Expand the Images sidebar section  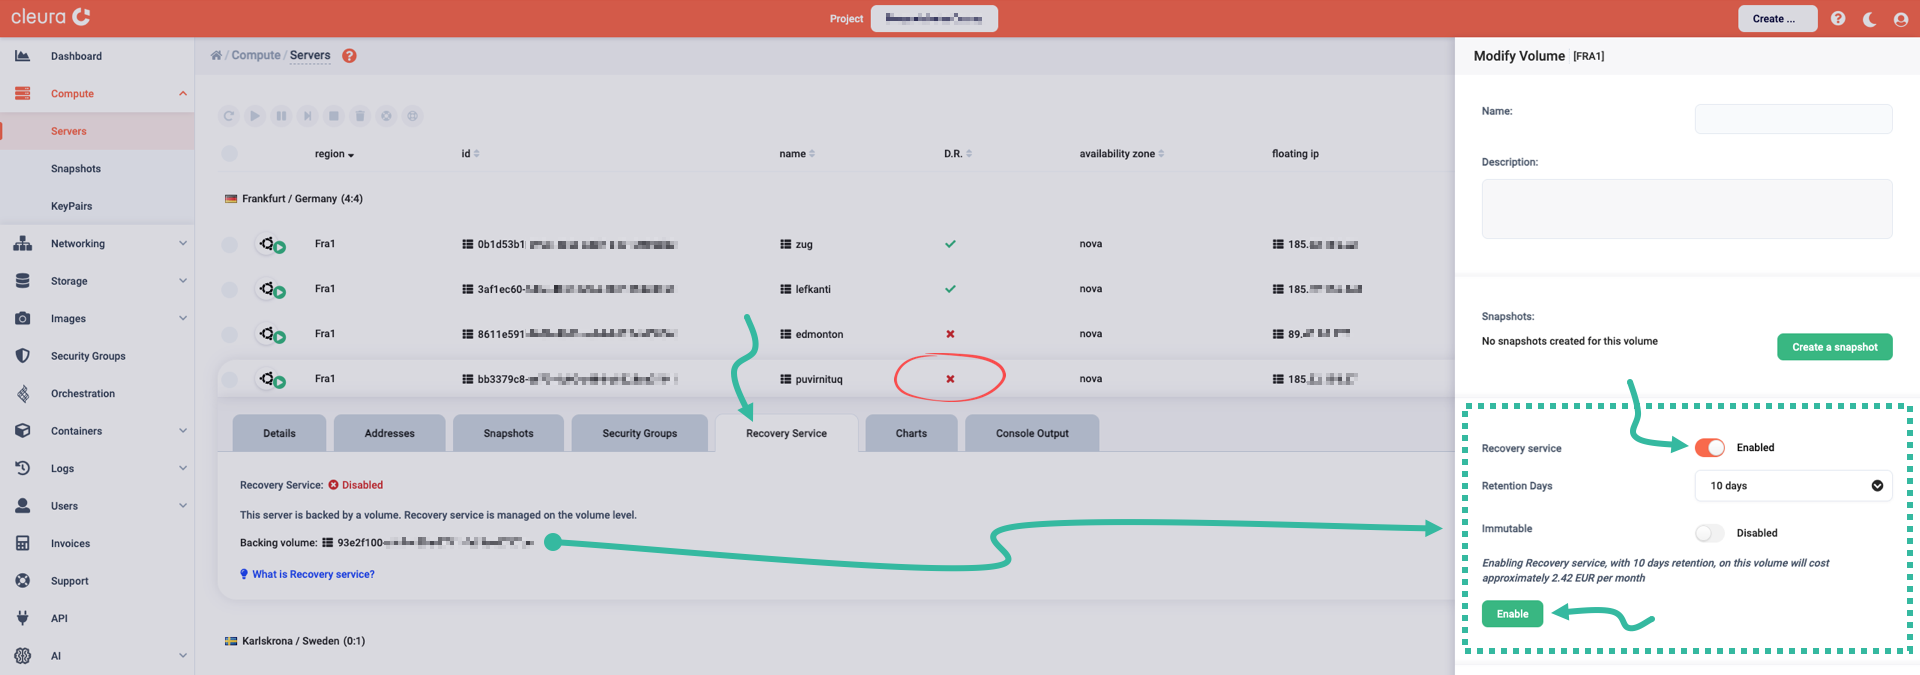(x=183, y=318)
